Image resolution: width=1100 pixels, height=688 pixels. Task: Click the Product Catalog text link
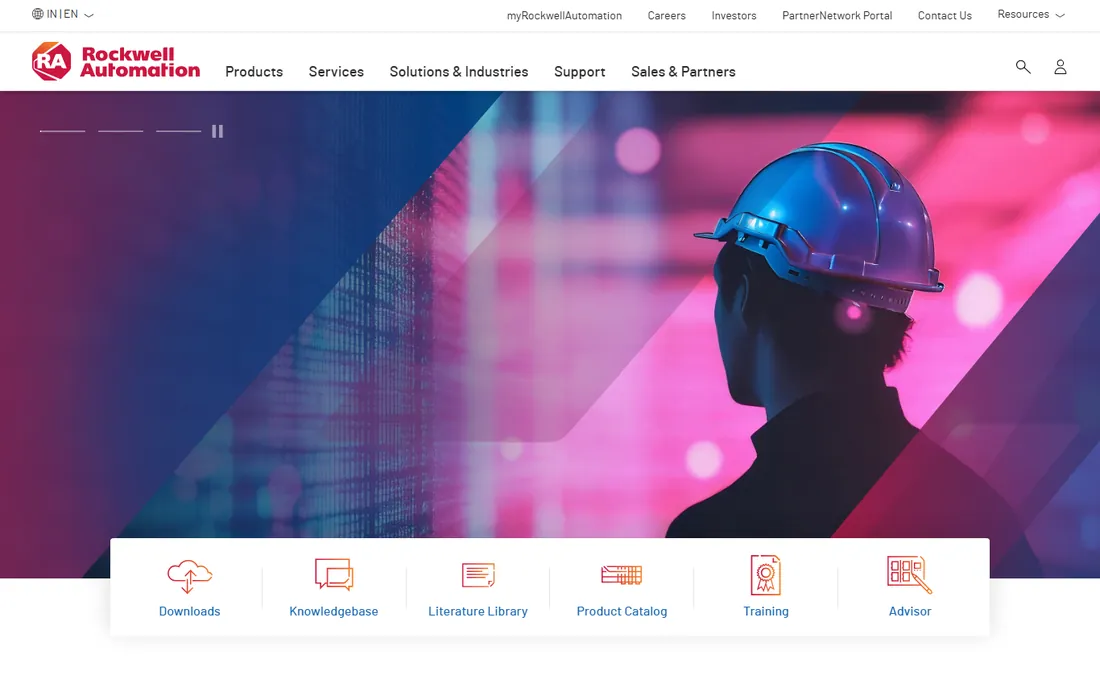622,612
